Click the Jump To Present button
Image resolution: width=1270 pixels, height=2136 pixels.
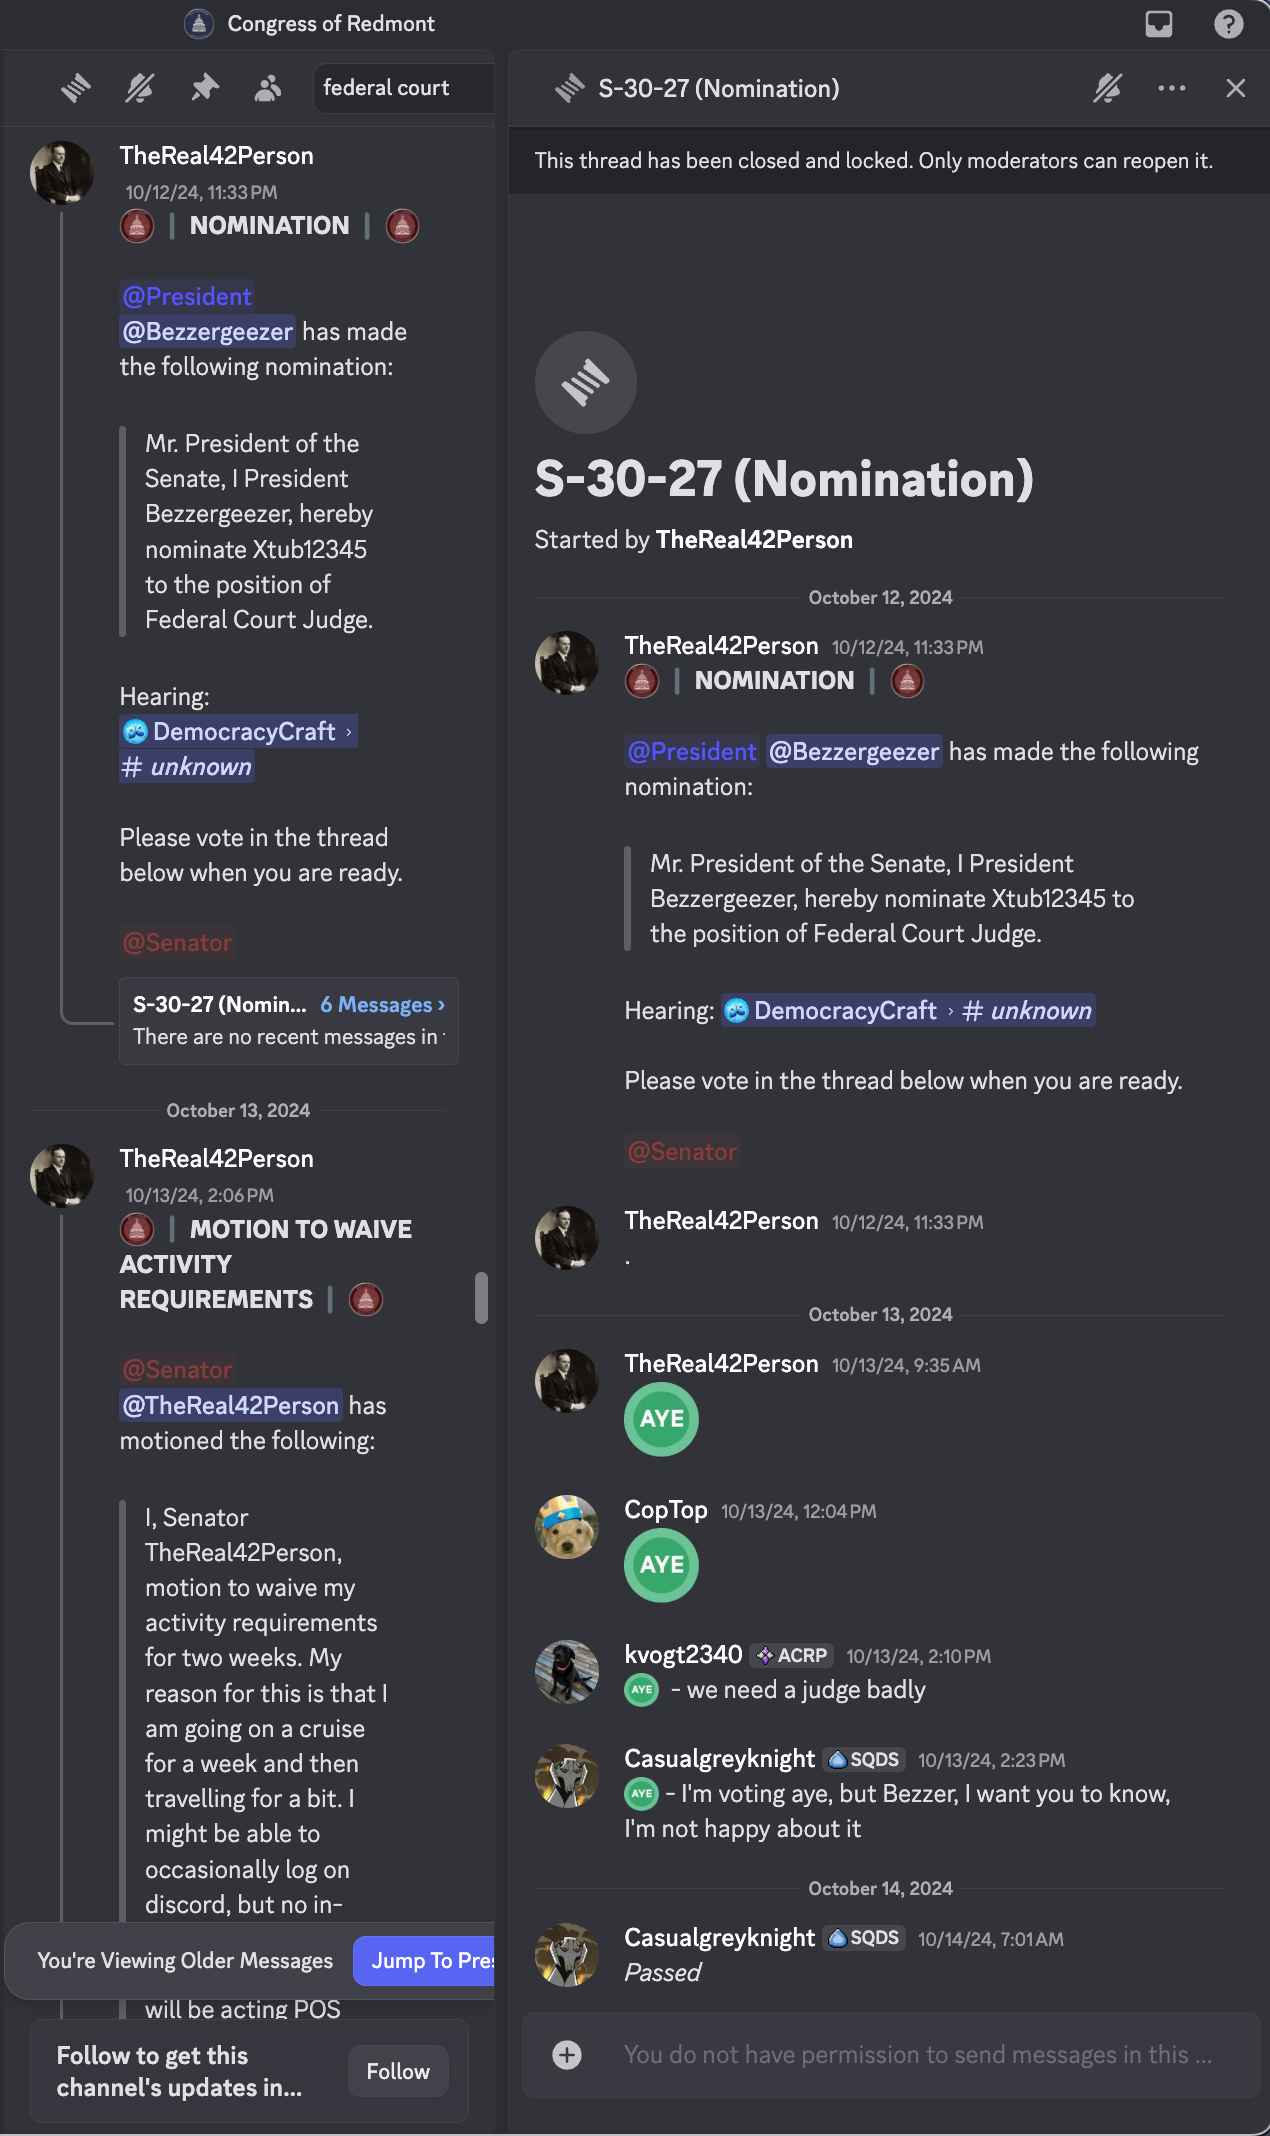[426, 1960]
